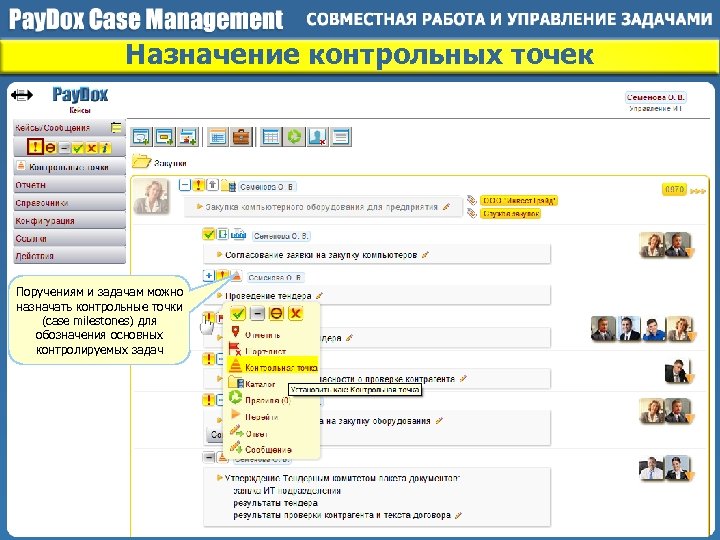Mark completed with popup green checkmark

238,313
